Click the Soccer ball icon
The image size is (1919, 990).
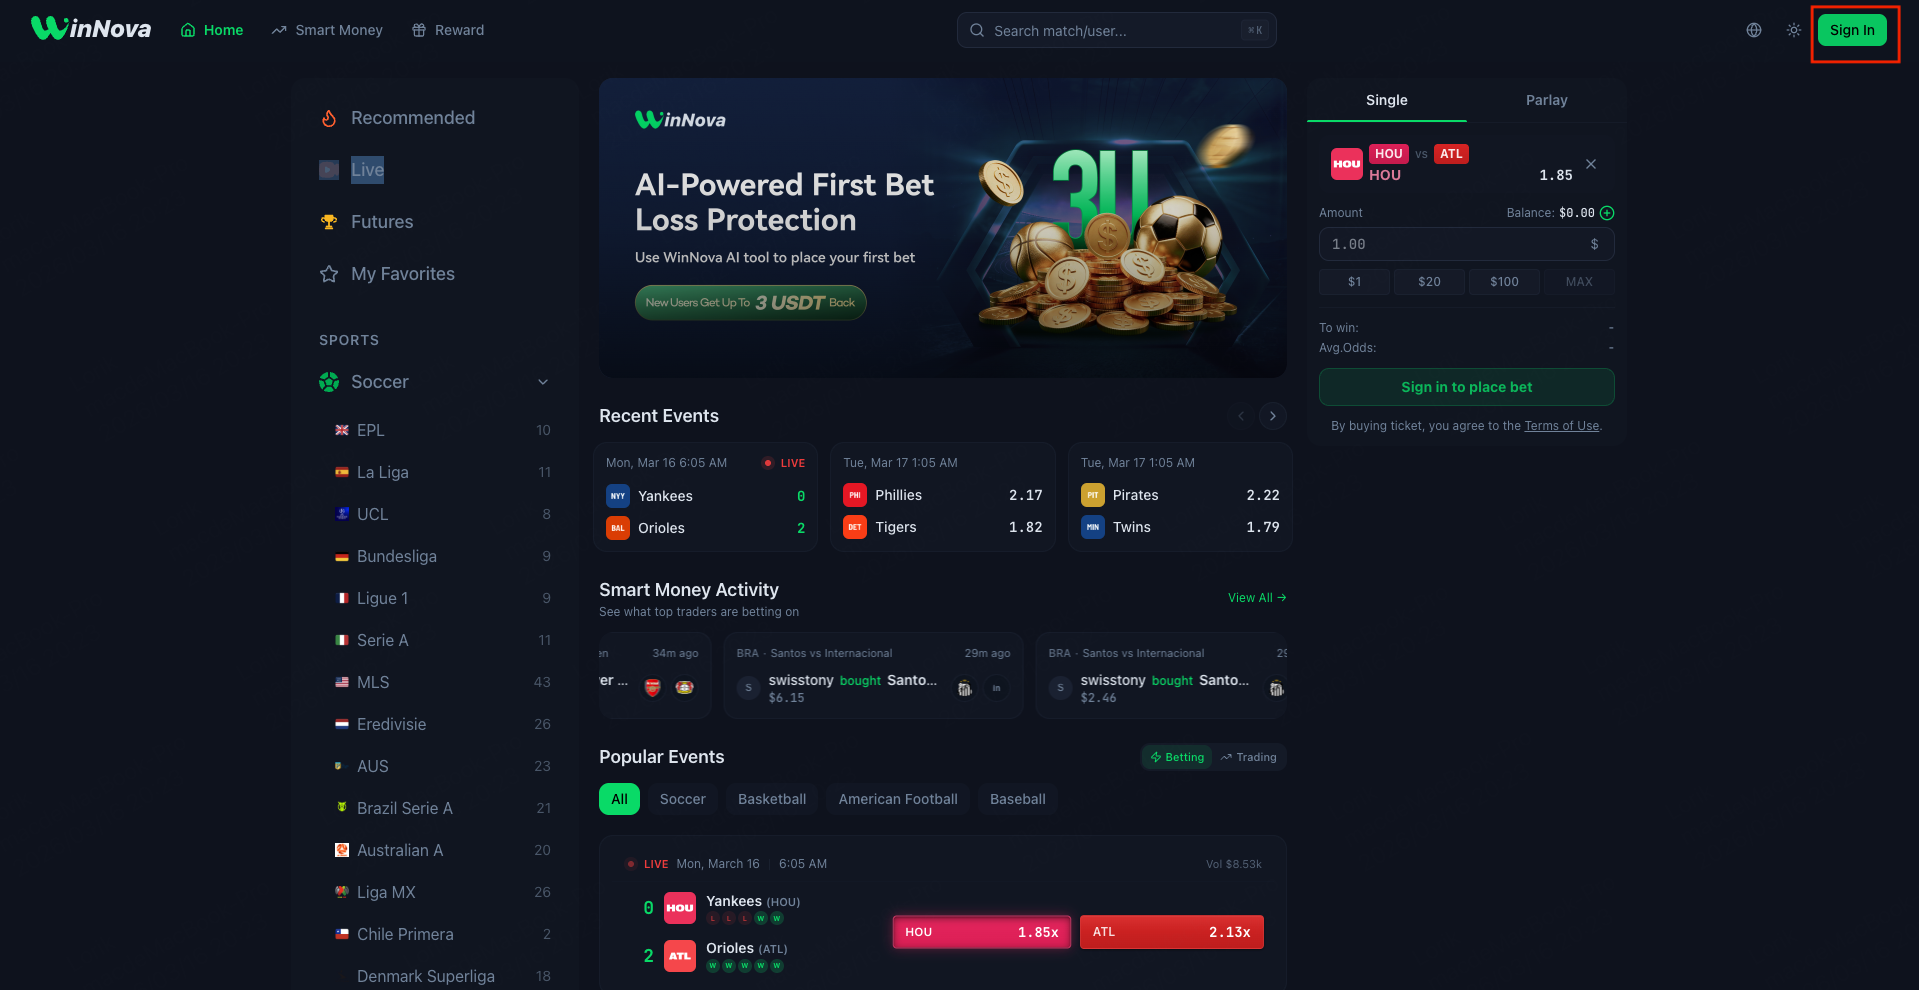point(329,382)
